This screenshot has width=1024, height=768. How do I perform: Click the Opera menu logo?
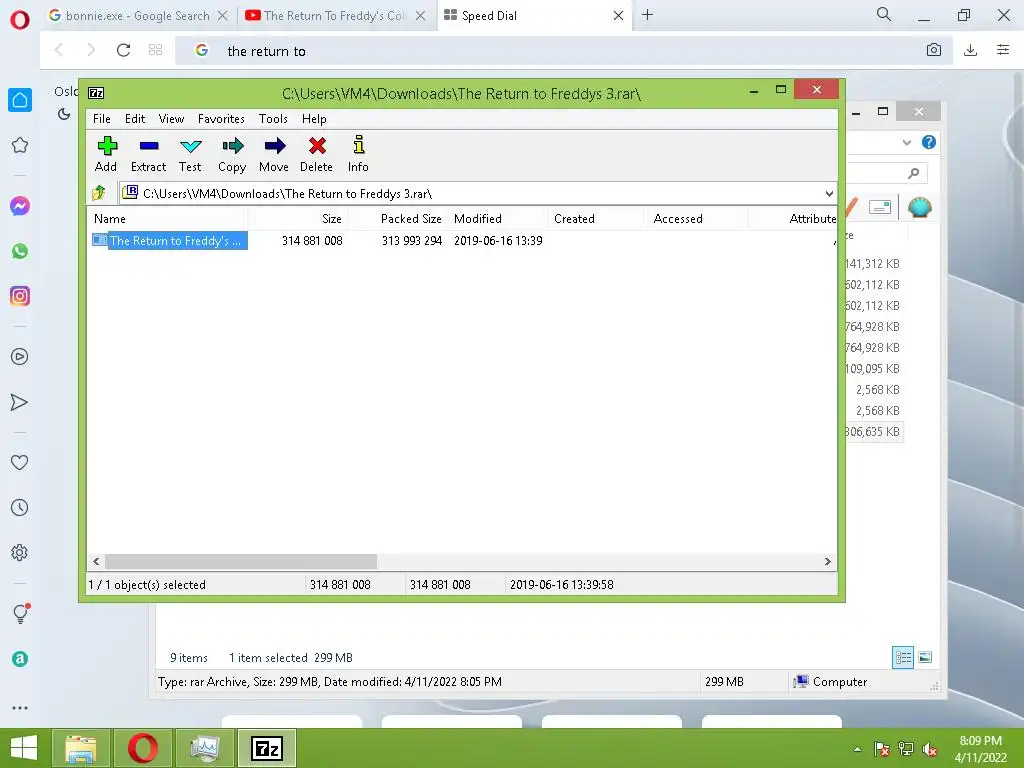(x=20, y=20)
